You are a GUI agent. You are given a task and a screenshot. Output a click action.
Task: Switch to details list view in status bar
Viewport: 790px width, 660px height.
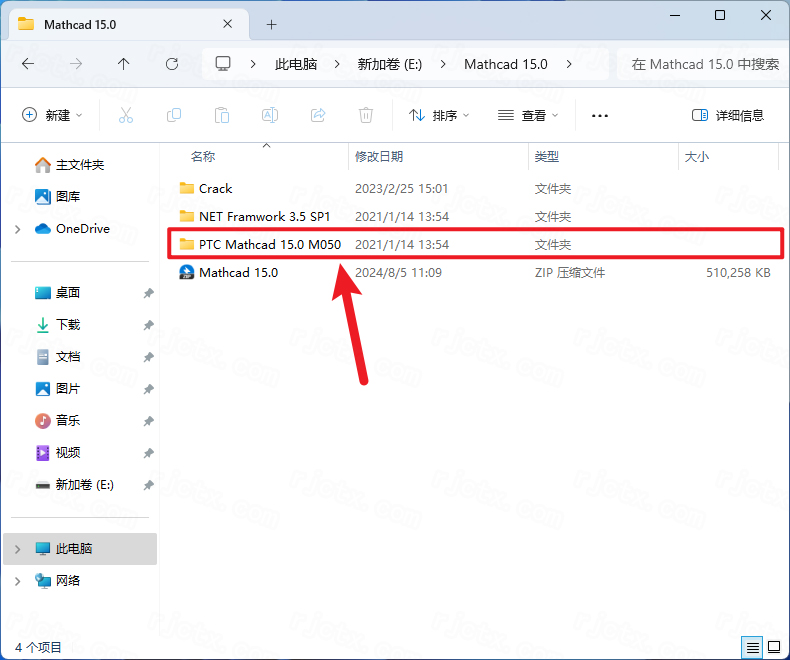(752, 646)
